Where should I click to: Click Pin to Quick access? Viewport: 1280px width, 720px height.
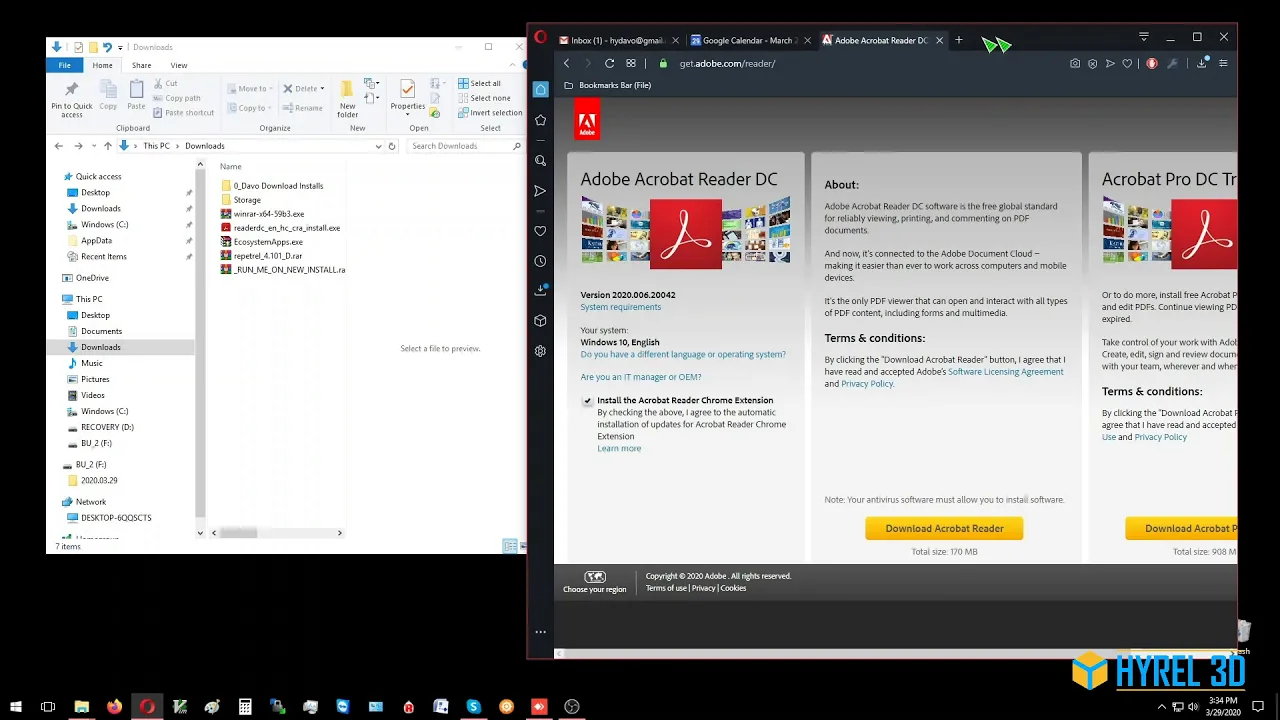(x=72, y=100)
